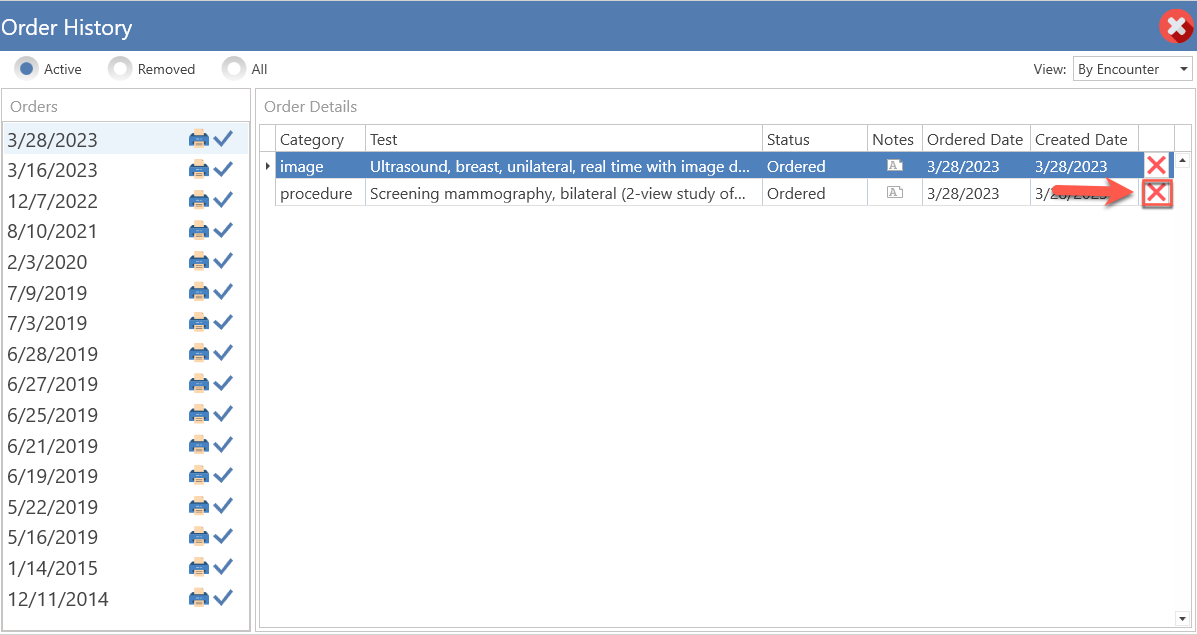The image size is (1197, 635).
Task: Print the 12/11/2014 order
Action: click(x=198, y=598)
